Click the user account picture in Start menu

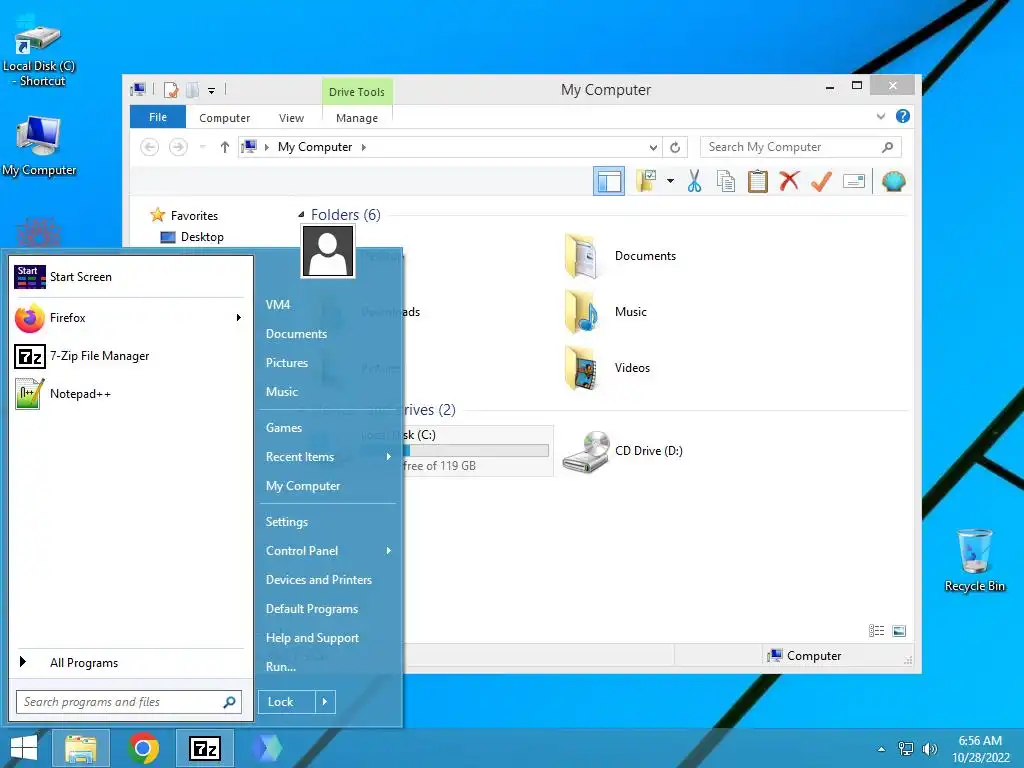click(x=328, y=251)
